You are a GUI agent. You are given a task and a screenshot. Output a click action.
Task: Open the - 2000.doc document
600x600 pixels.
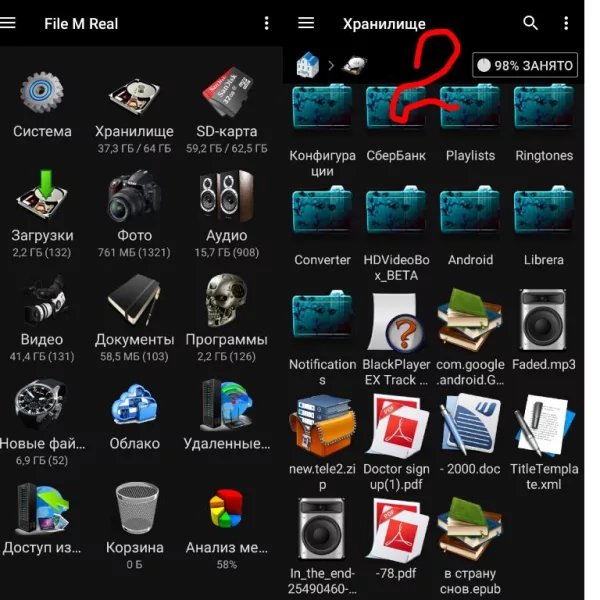(x=470, y=426)
